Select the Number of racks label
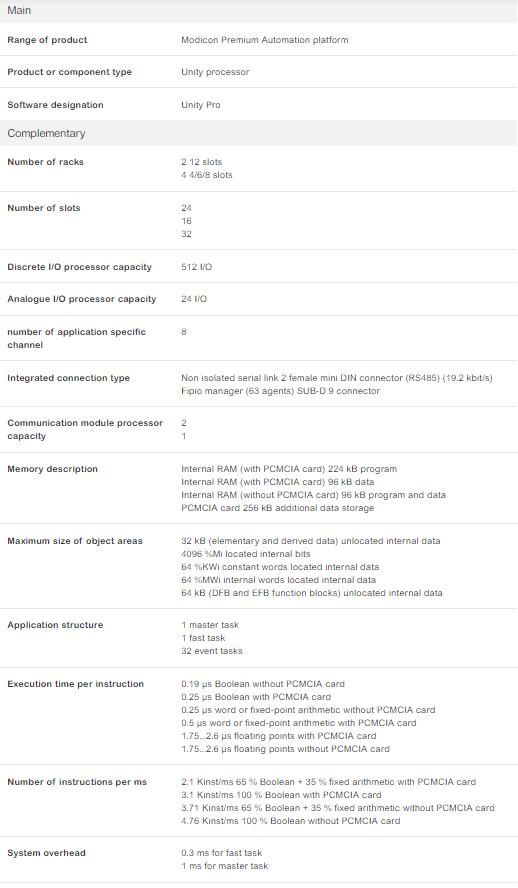 click(x=45, y=162)
